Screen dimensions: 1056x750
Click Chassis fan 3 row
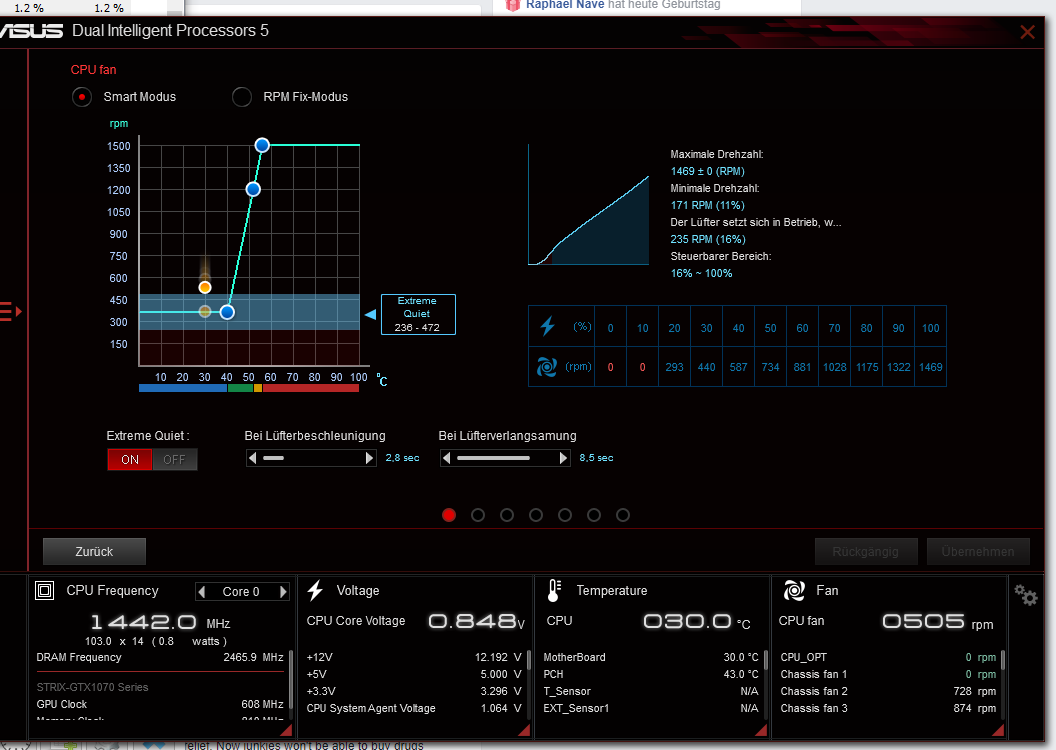point(888,708)
